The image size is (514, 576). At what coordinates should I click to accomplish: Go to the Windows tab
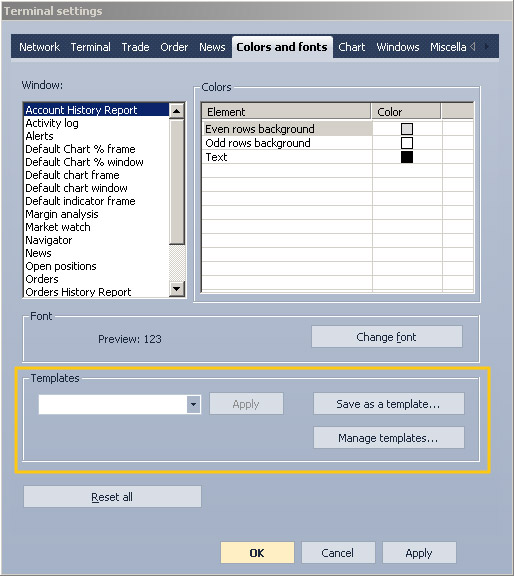tap(398, 47)
